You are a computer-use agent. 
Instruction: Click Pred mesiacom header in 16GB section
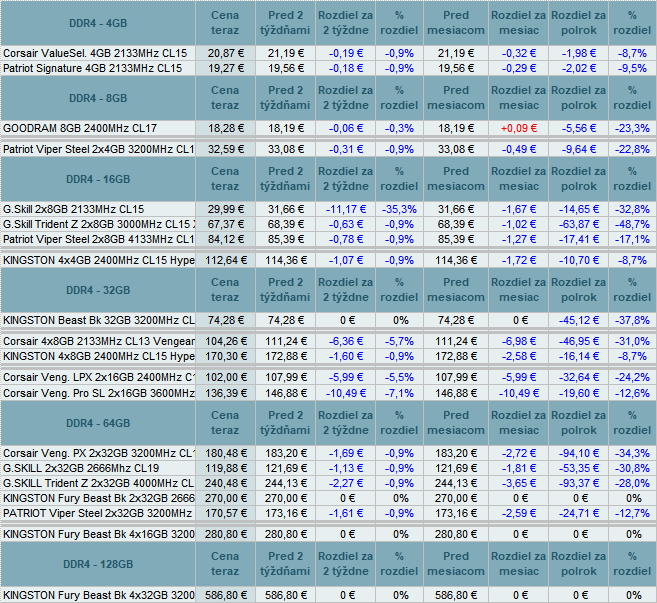(x=456, y=179)
